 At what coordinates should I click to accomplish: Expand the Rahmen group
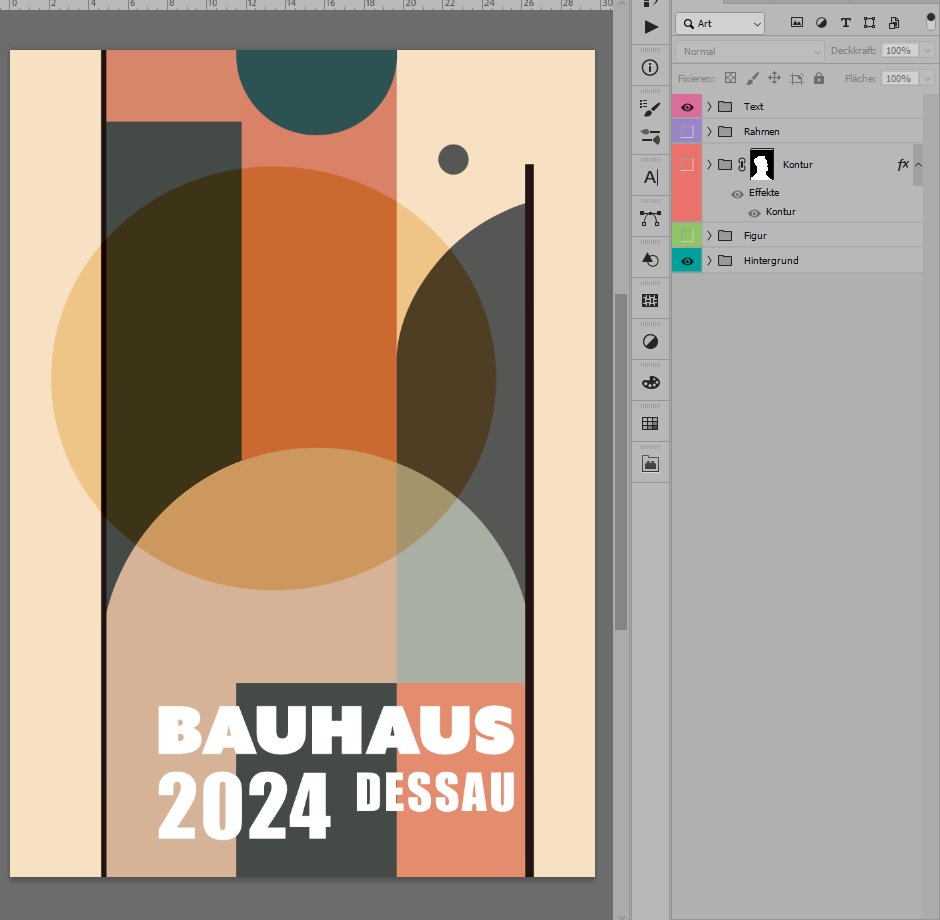coord(709,131)
